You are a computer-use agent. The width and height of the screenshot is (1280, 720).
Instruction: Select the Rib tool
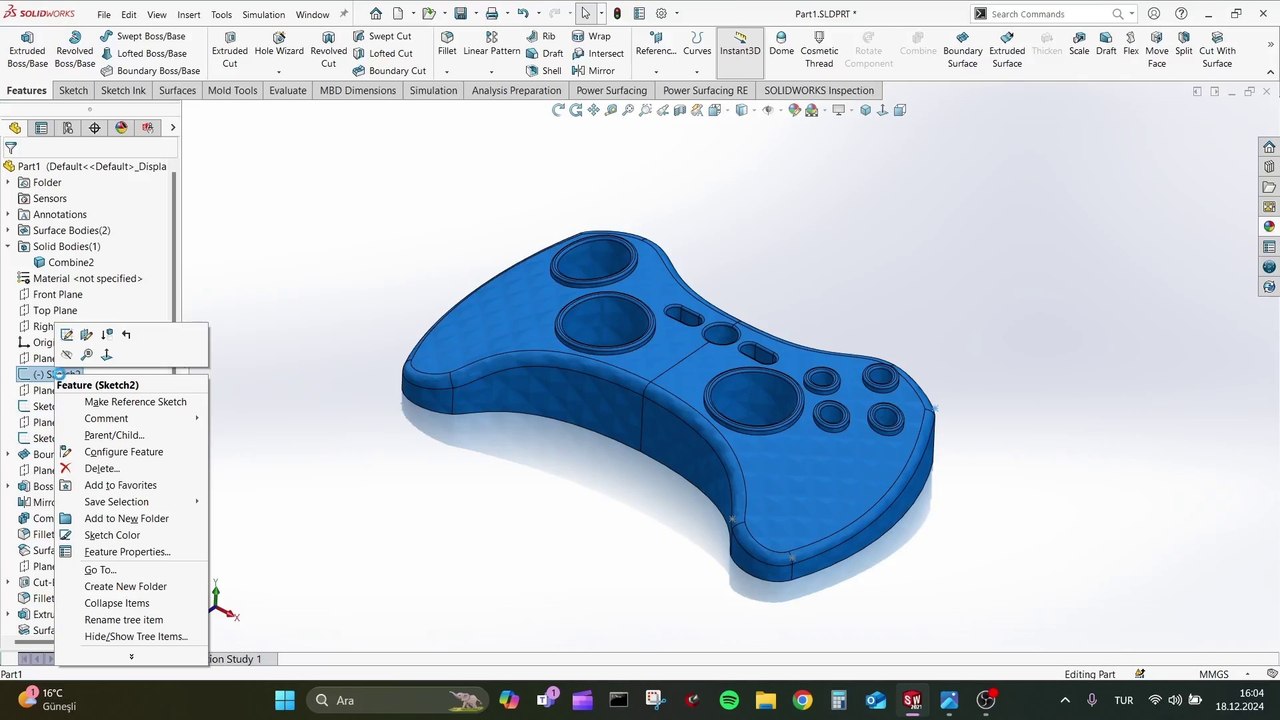coord(540,36)
